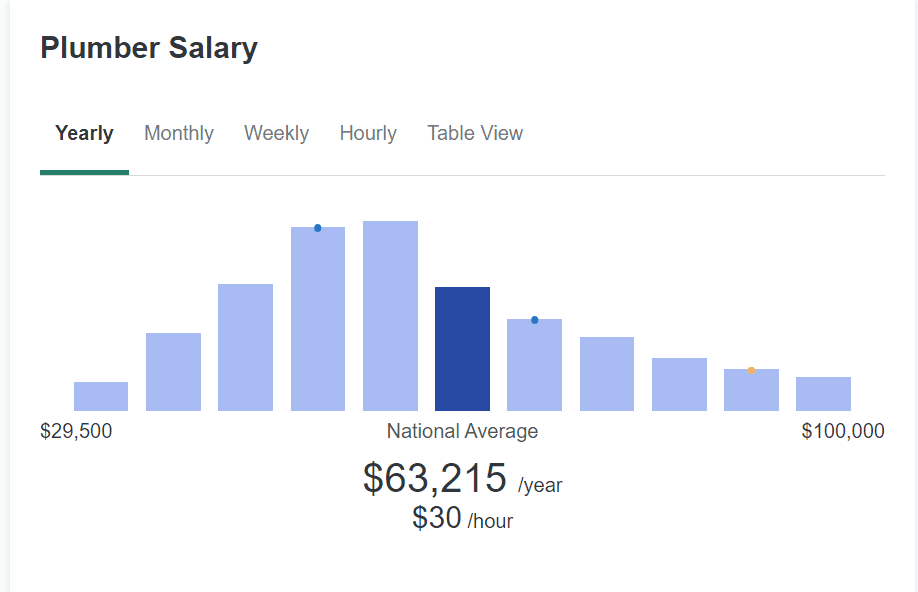Click the $30 /hour rate text
918x592 pixels.
462,519
